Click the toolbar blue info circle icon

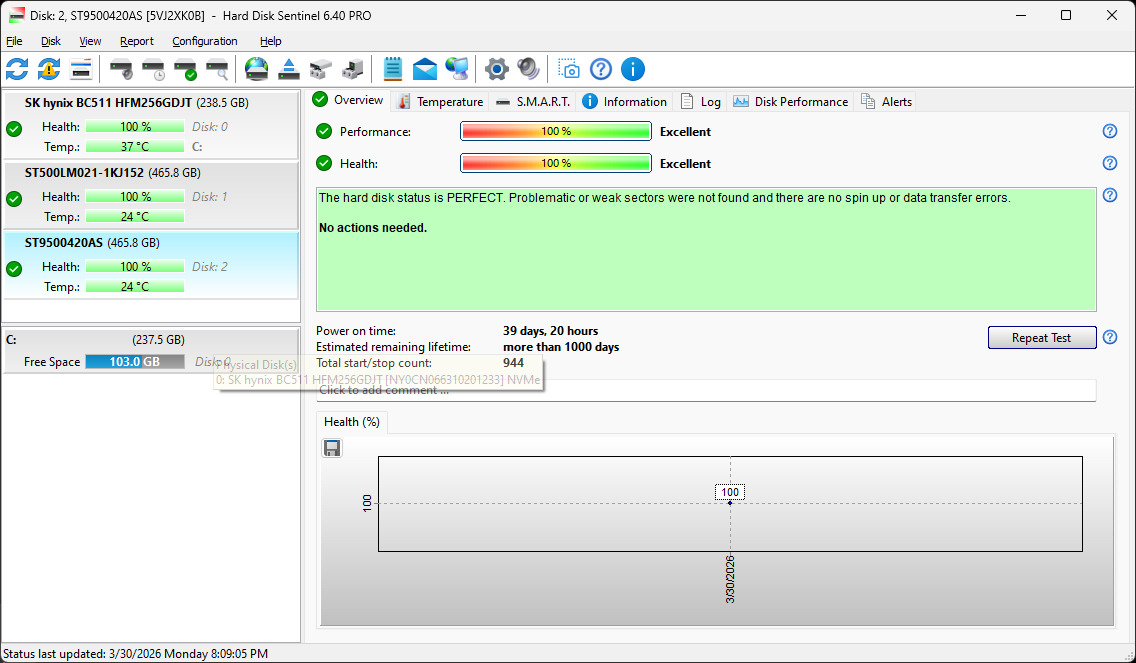(x=632, y=70)
